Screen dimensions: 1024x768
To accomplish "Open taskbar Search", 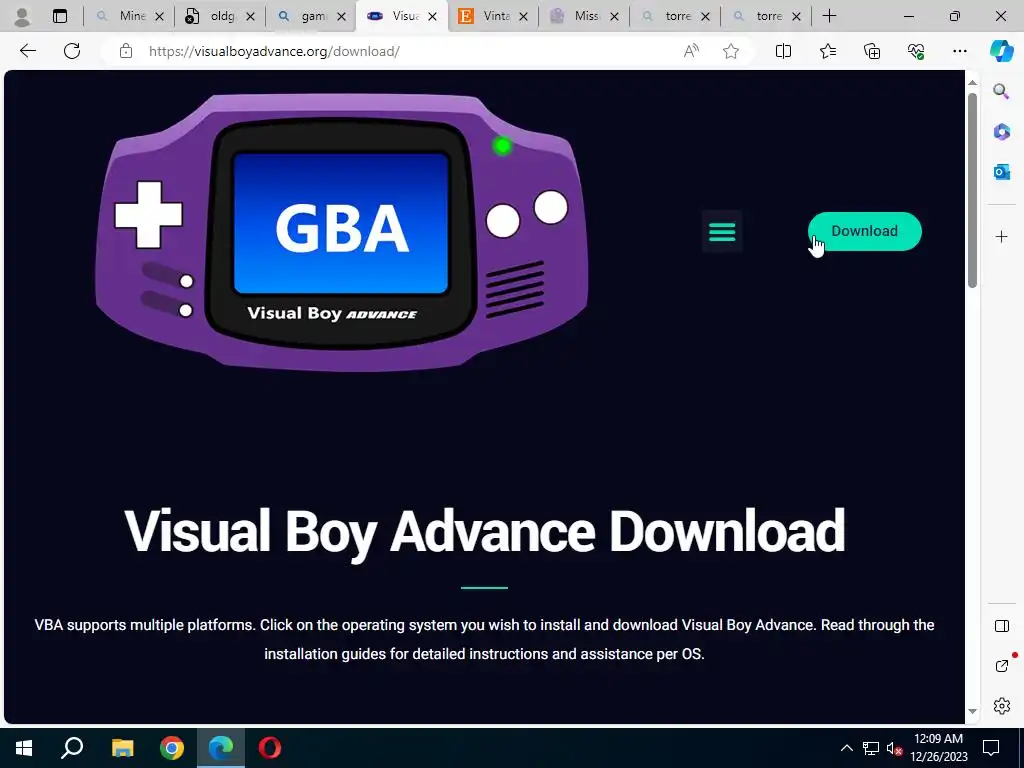I will [72, 748].
